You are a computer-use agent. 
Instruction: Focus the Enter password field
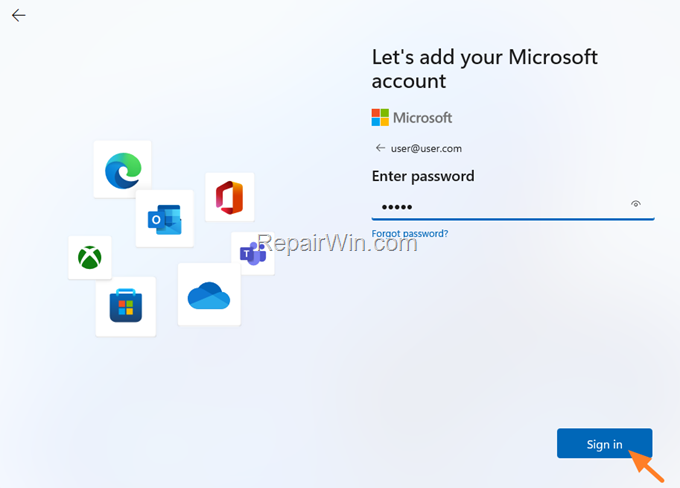[x=513, y=206]
